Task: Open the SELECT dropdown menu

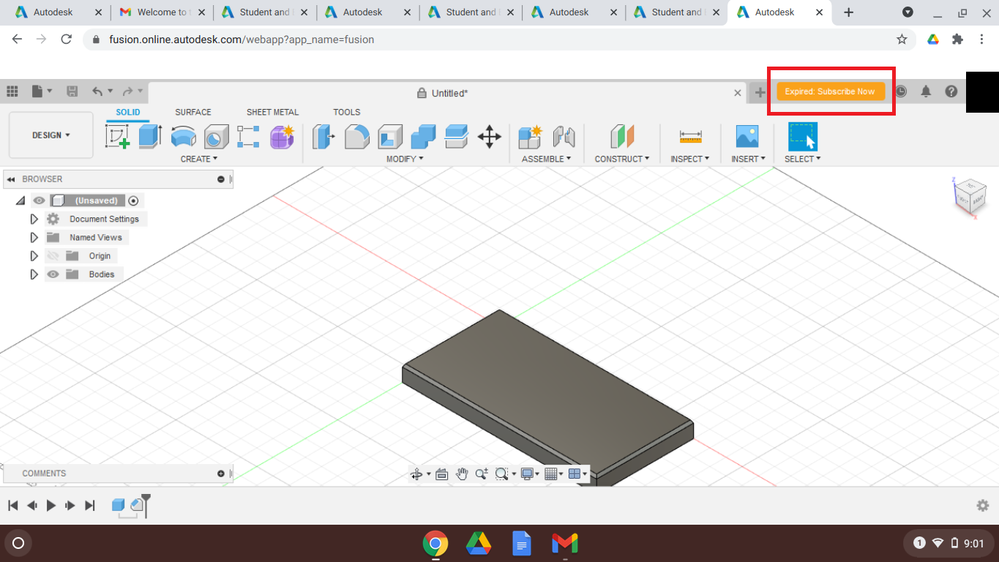Action: tap(802, 159)
